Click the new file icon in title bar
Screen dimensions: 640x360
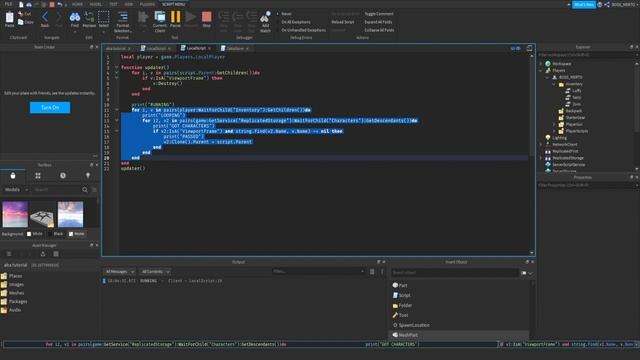coord(21,4)
